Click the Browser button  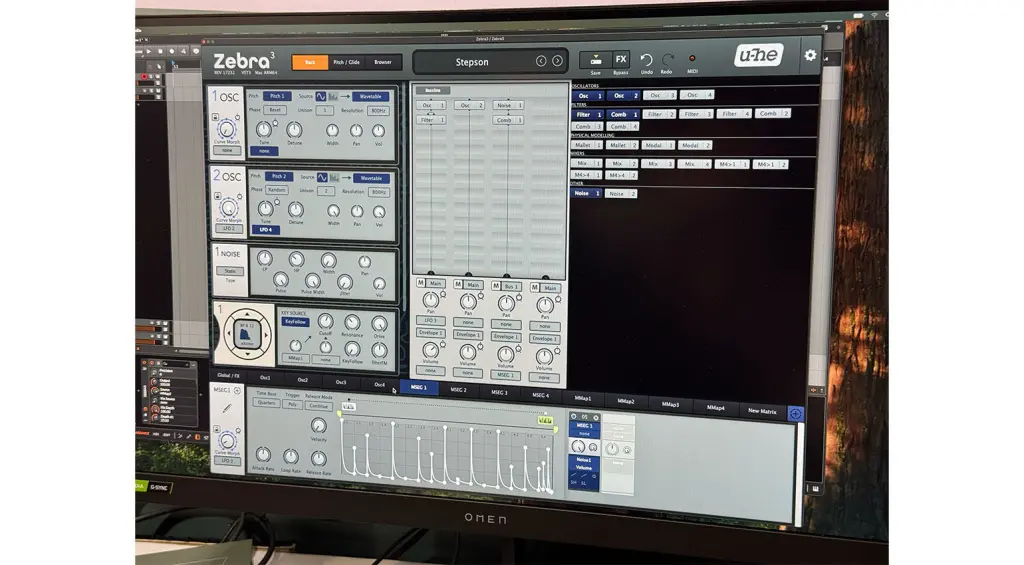(383, 62)
